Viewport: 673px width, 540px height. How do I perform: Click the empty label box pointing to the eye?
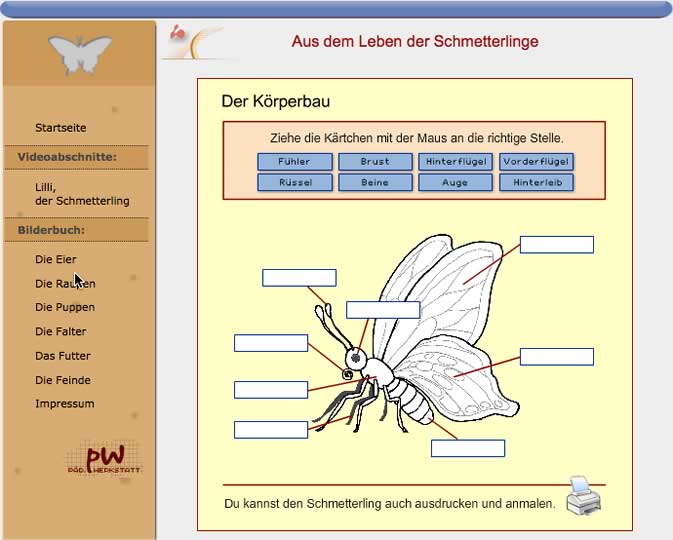point(383,309)
